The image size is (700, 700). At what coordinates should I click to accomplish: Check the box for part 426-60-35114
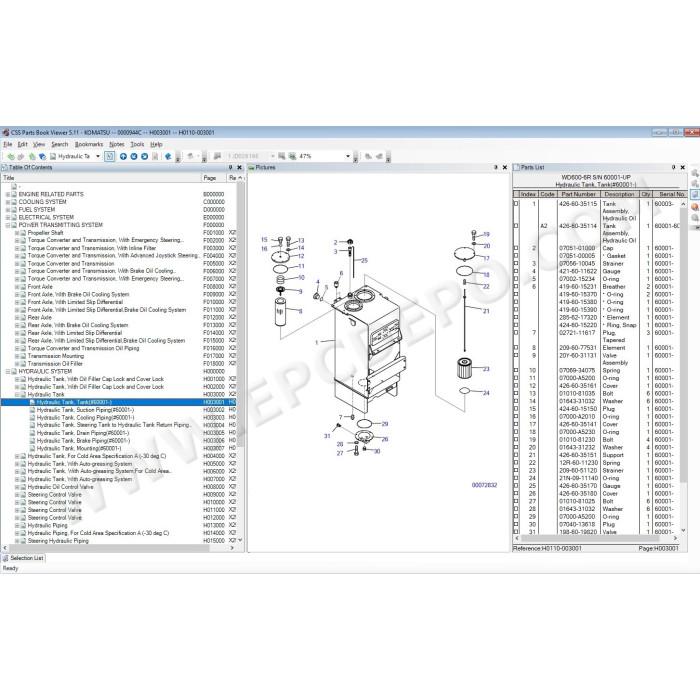click(x=516, y=226)
